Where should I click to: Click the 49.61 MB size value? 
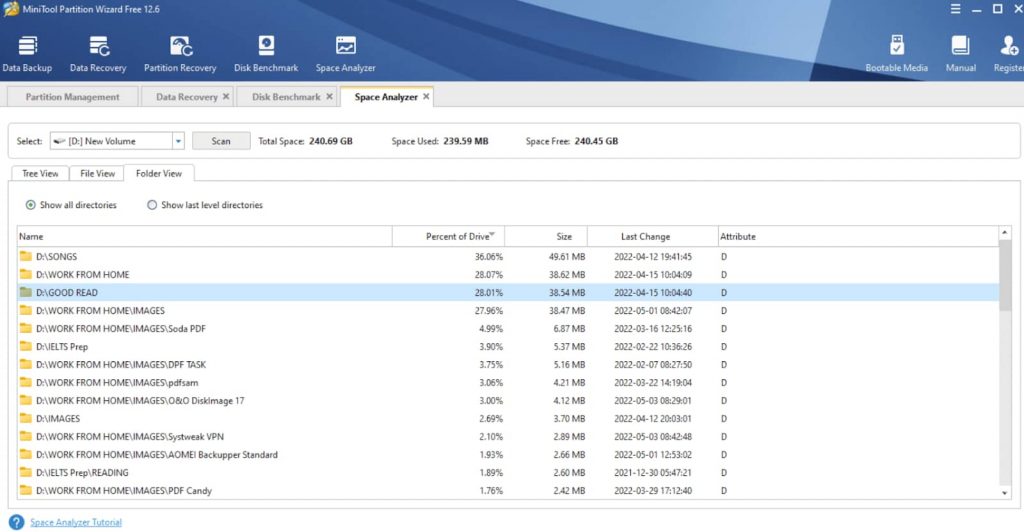tap(567, 257)
